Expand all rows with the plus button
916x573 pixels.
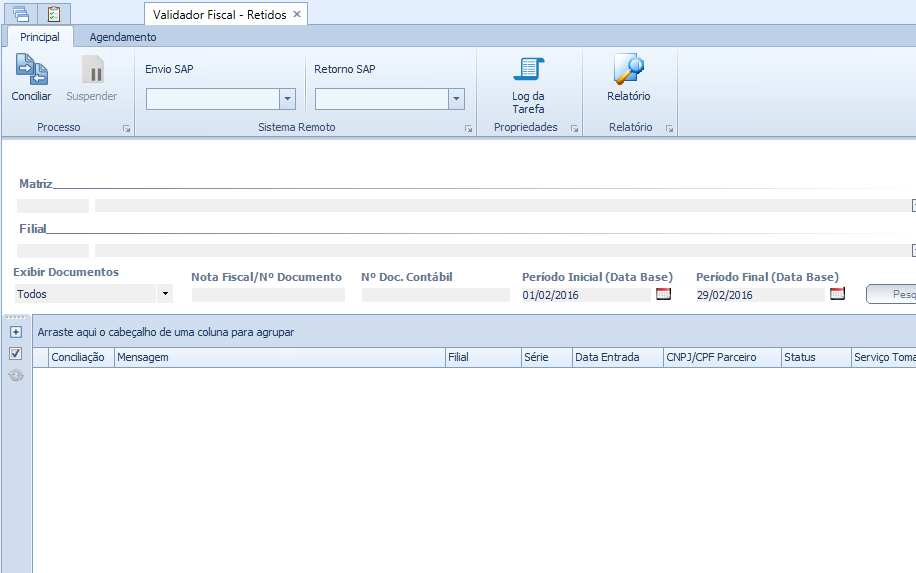pyautogui.click(x=15, y=331)
